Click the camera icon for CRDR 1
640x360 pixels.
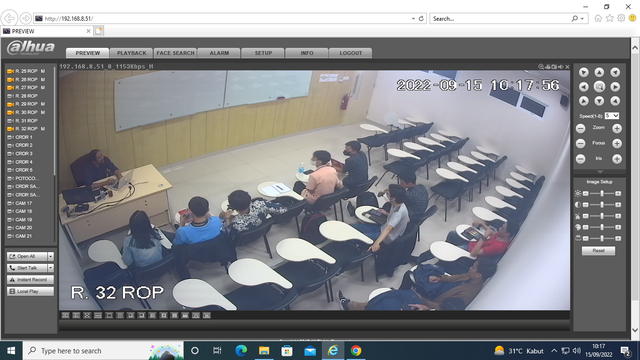coord(10,137)
